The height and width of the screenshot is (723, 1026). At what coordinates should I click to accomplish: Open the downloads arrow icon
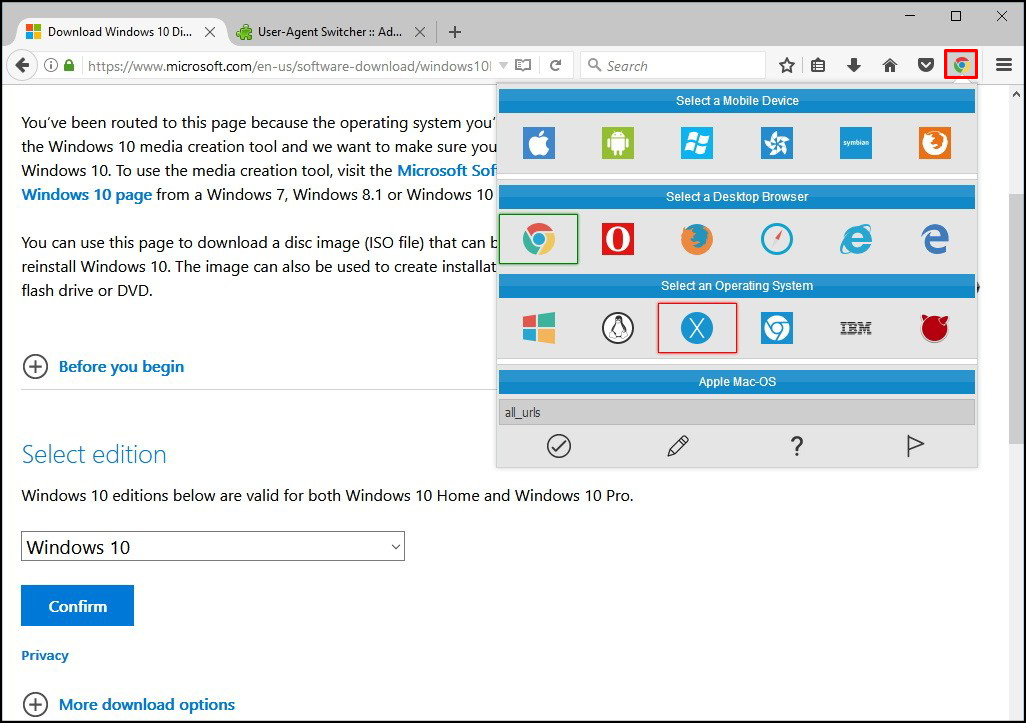click(853, 65)
